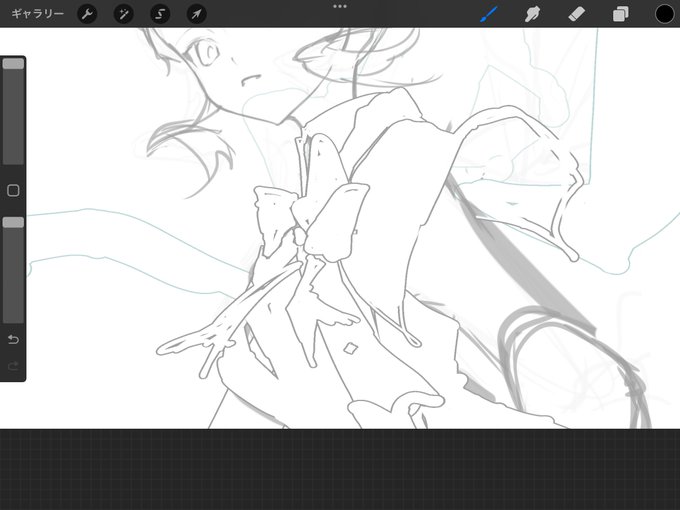Click the brush opacity slider handle
Viewport: 680px width, 510px height.
13,223
